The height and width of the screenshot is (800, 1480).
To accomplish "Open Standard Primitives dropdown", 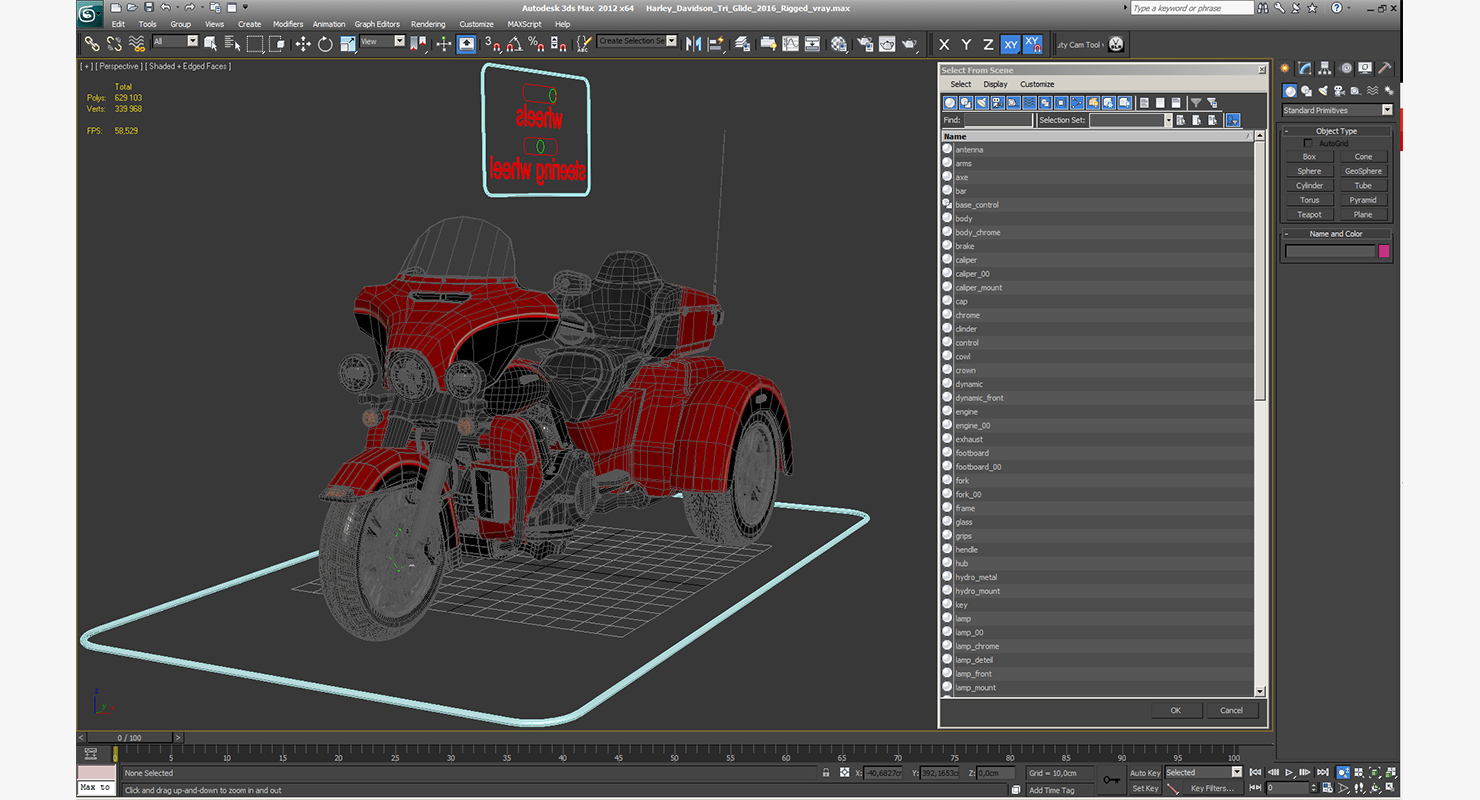I will 1337,110.
